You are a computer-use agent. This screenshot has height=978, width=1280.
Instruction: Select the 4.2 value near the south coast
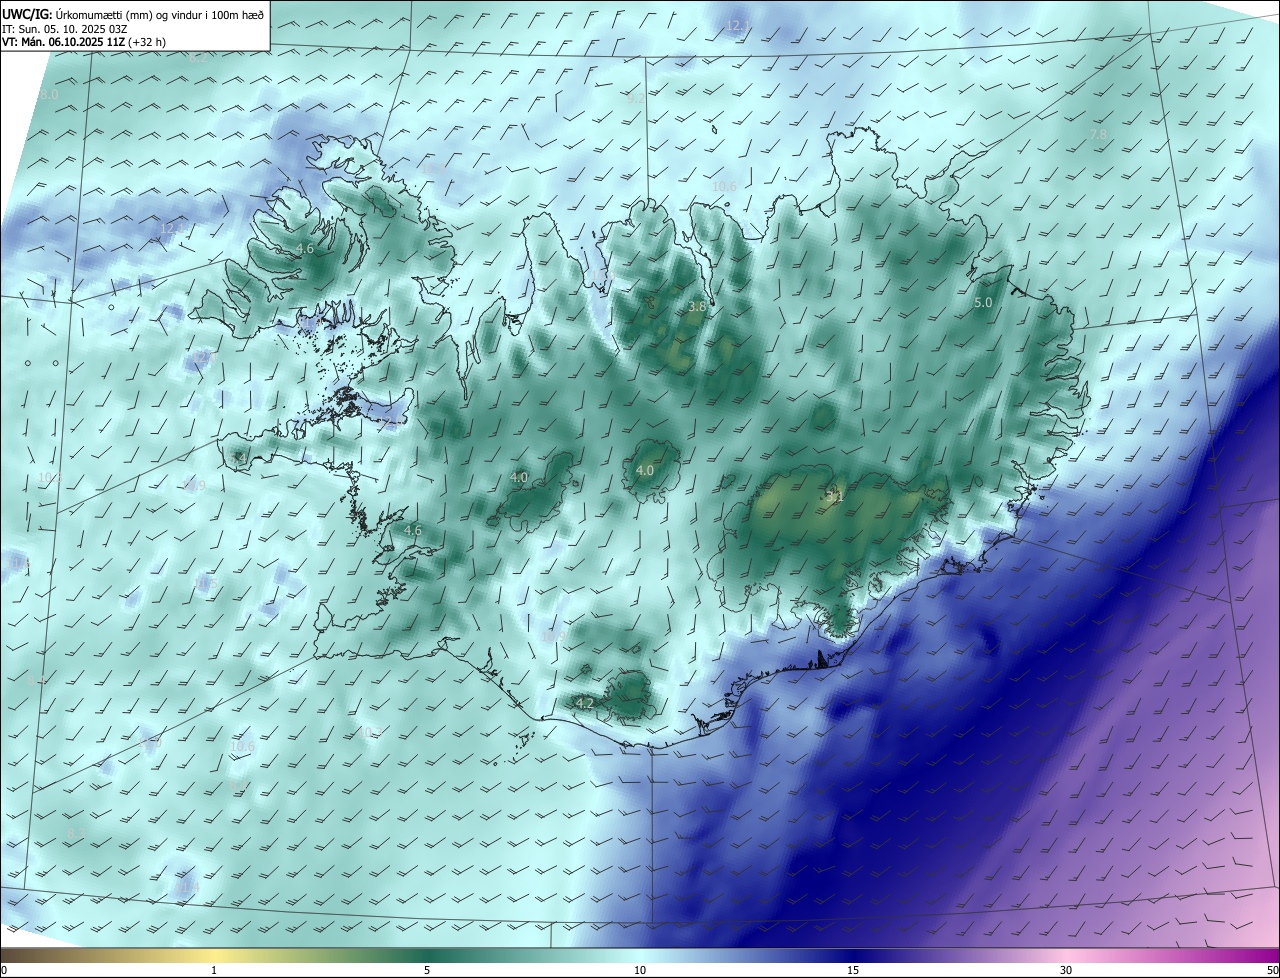(585, 703)
